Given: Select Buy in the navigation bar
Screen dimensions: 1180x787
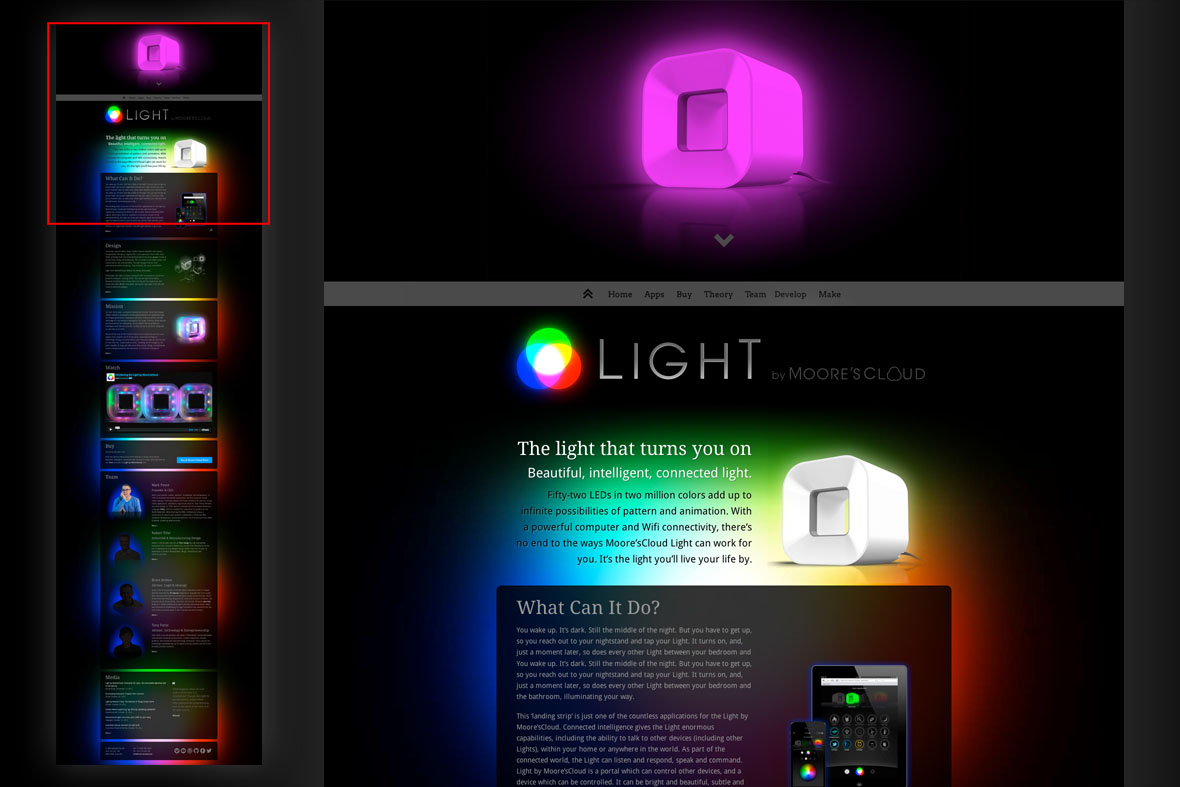Looking at the screenshot, I should (x=684, y=294).
